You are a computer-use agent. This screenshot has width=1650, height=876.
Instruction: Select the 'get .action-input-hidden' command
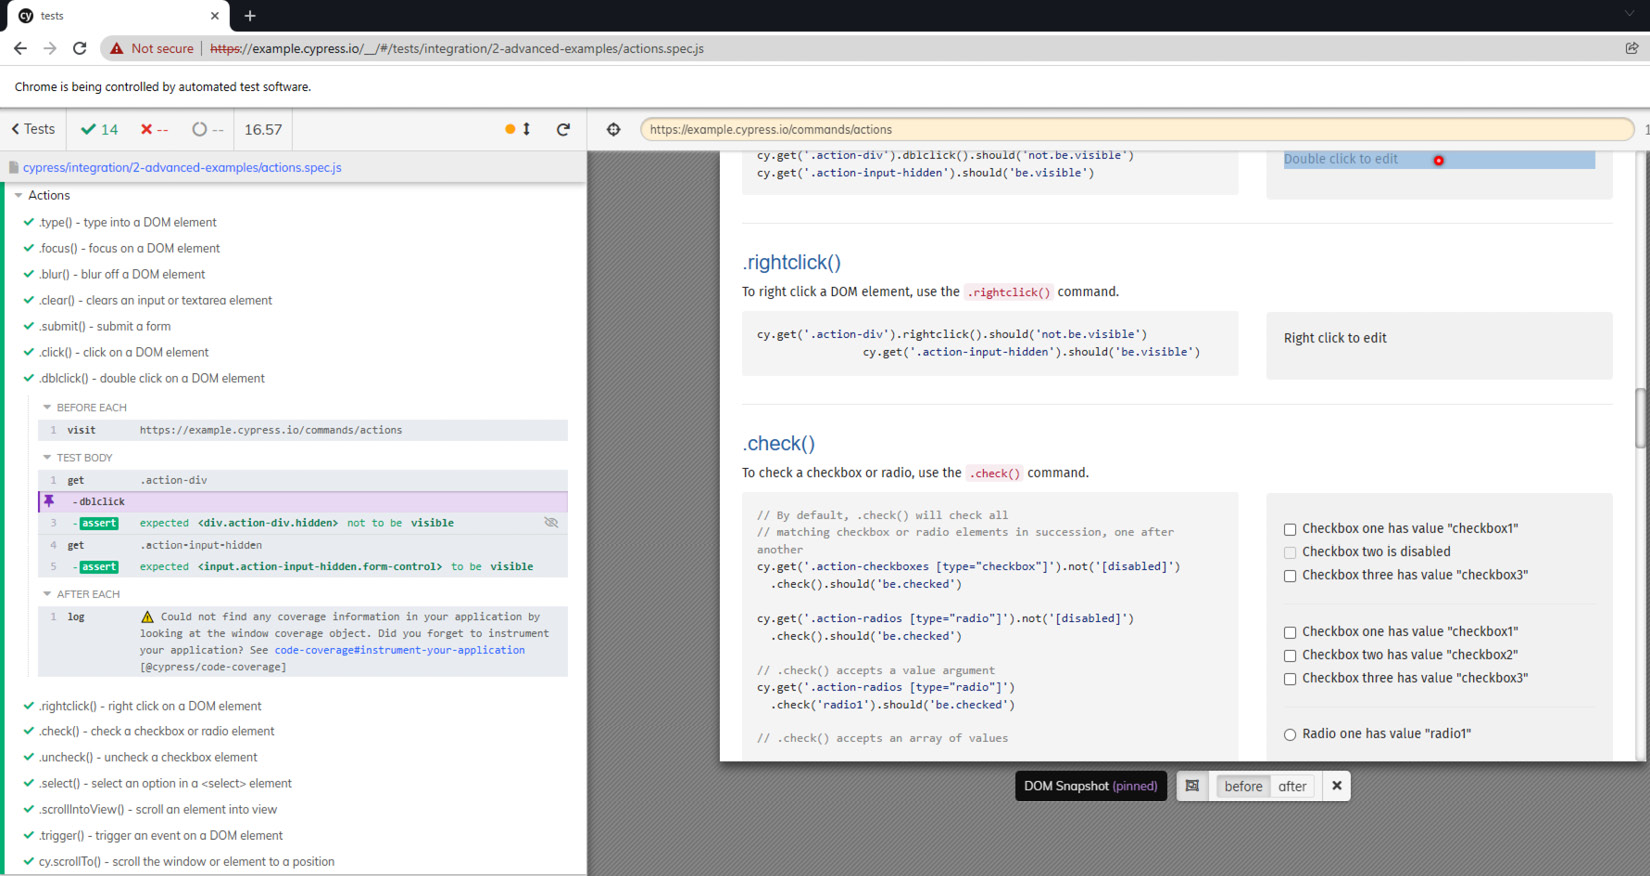(303, 545)
